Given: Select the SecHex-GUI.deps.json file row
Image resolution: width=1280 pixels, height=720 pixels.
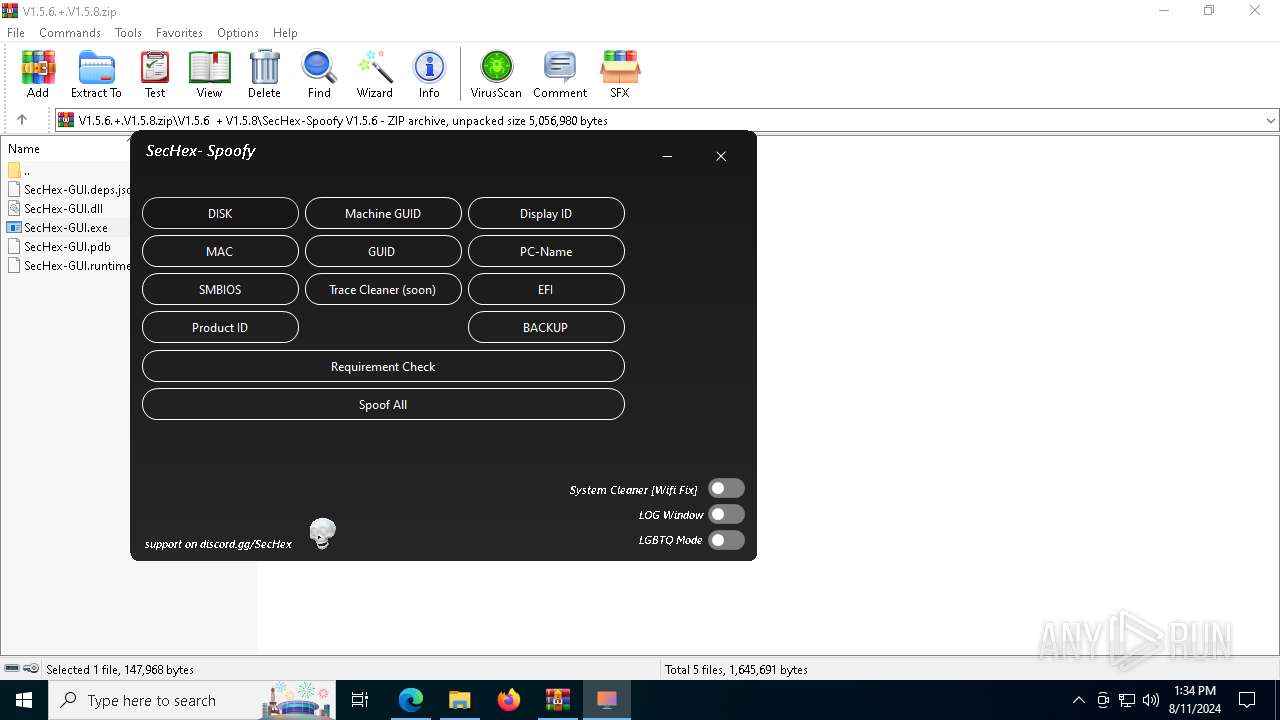Looking at the screenshot, I should coord(68,189).
